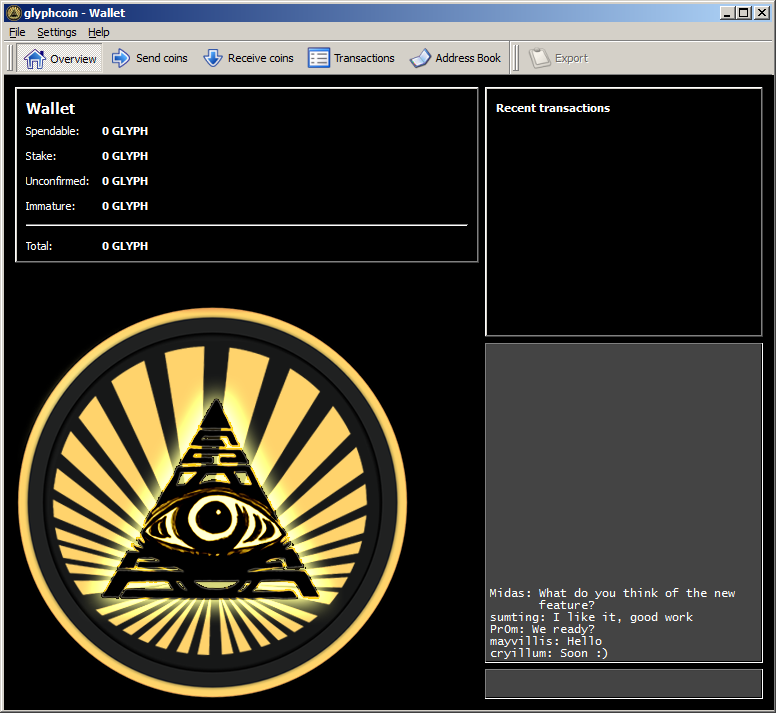This screenshot has width=776, height=713.
Task: Click cryillum's 'Soon :)' message
Action: [549, 653]
